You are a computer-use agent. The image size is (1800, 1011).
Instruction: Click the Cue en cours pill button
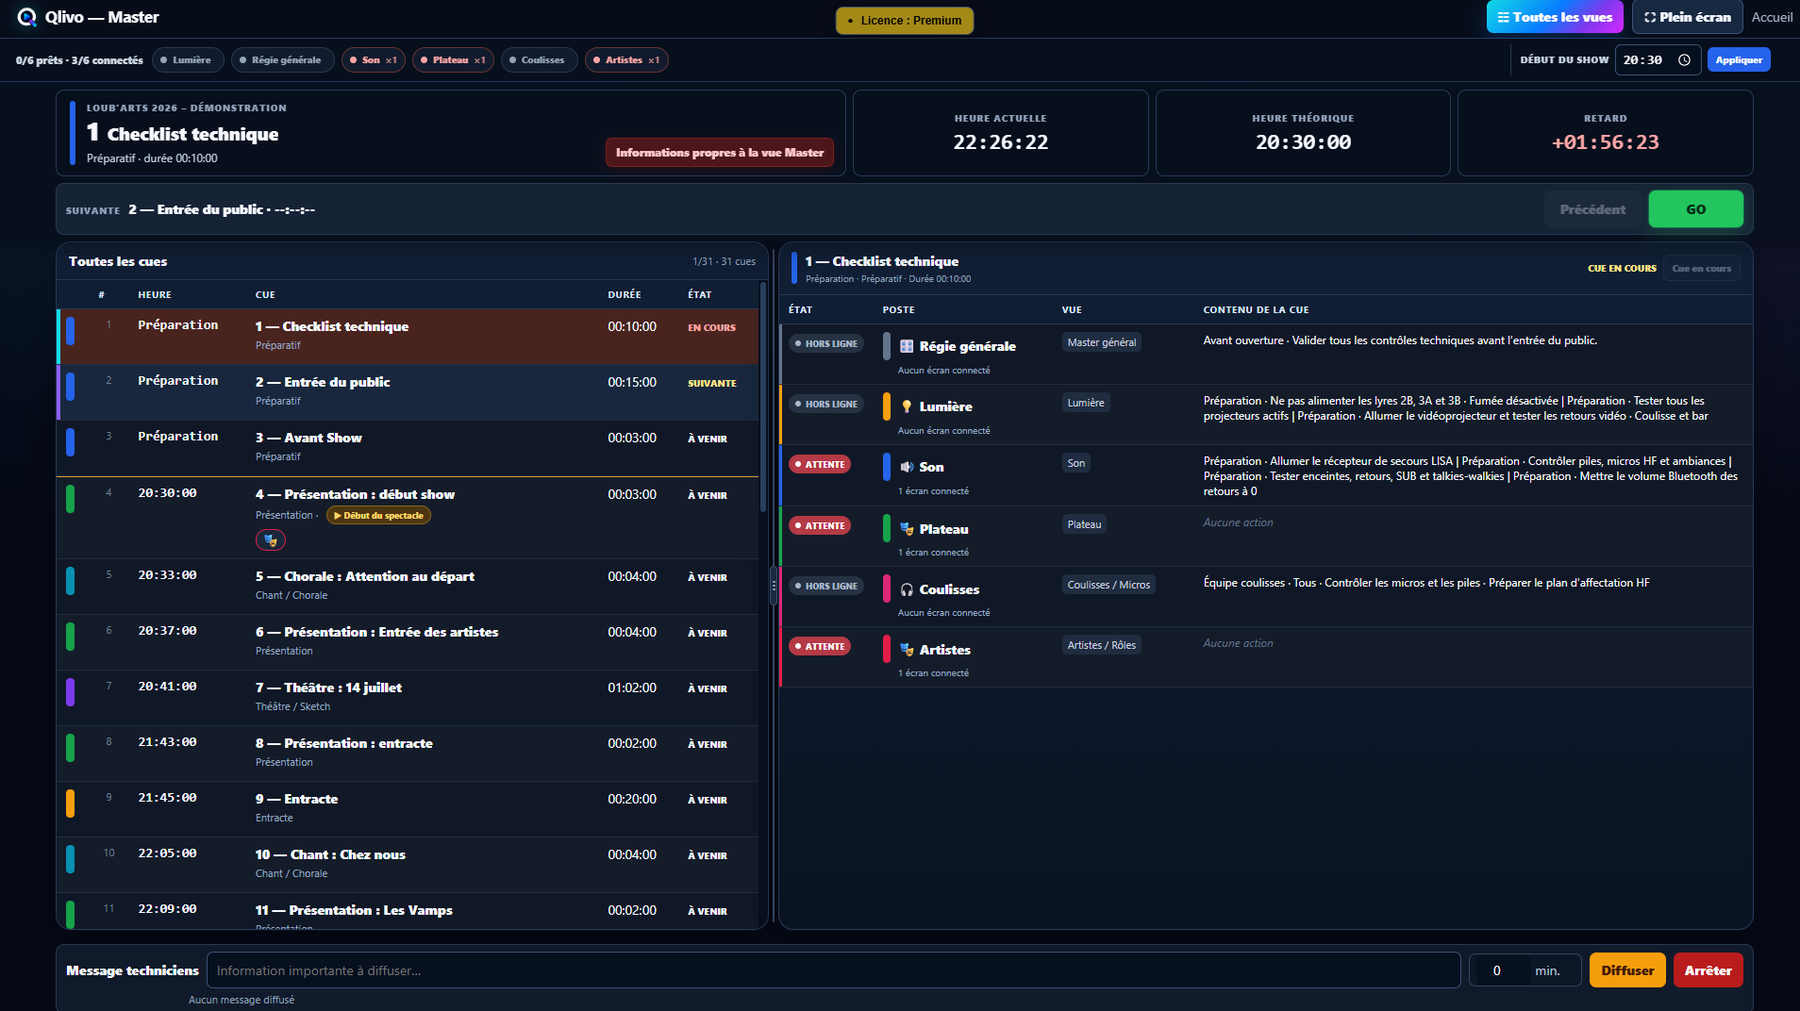click(1701, 268)
